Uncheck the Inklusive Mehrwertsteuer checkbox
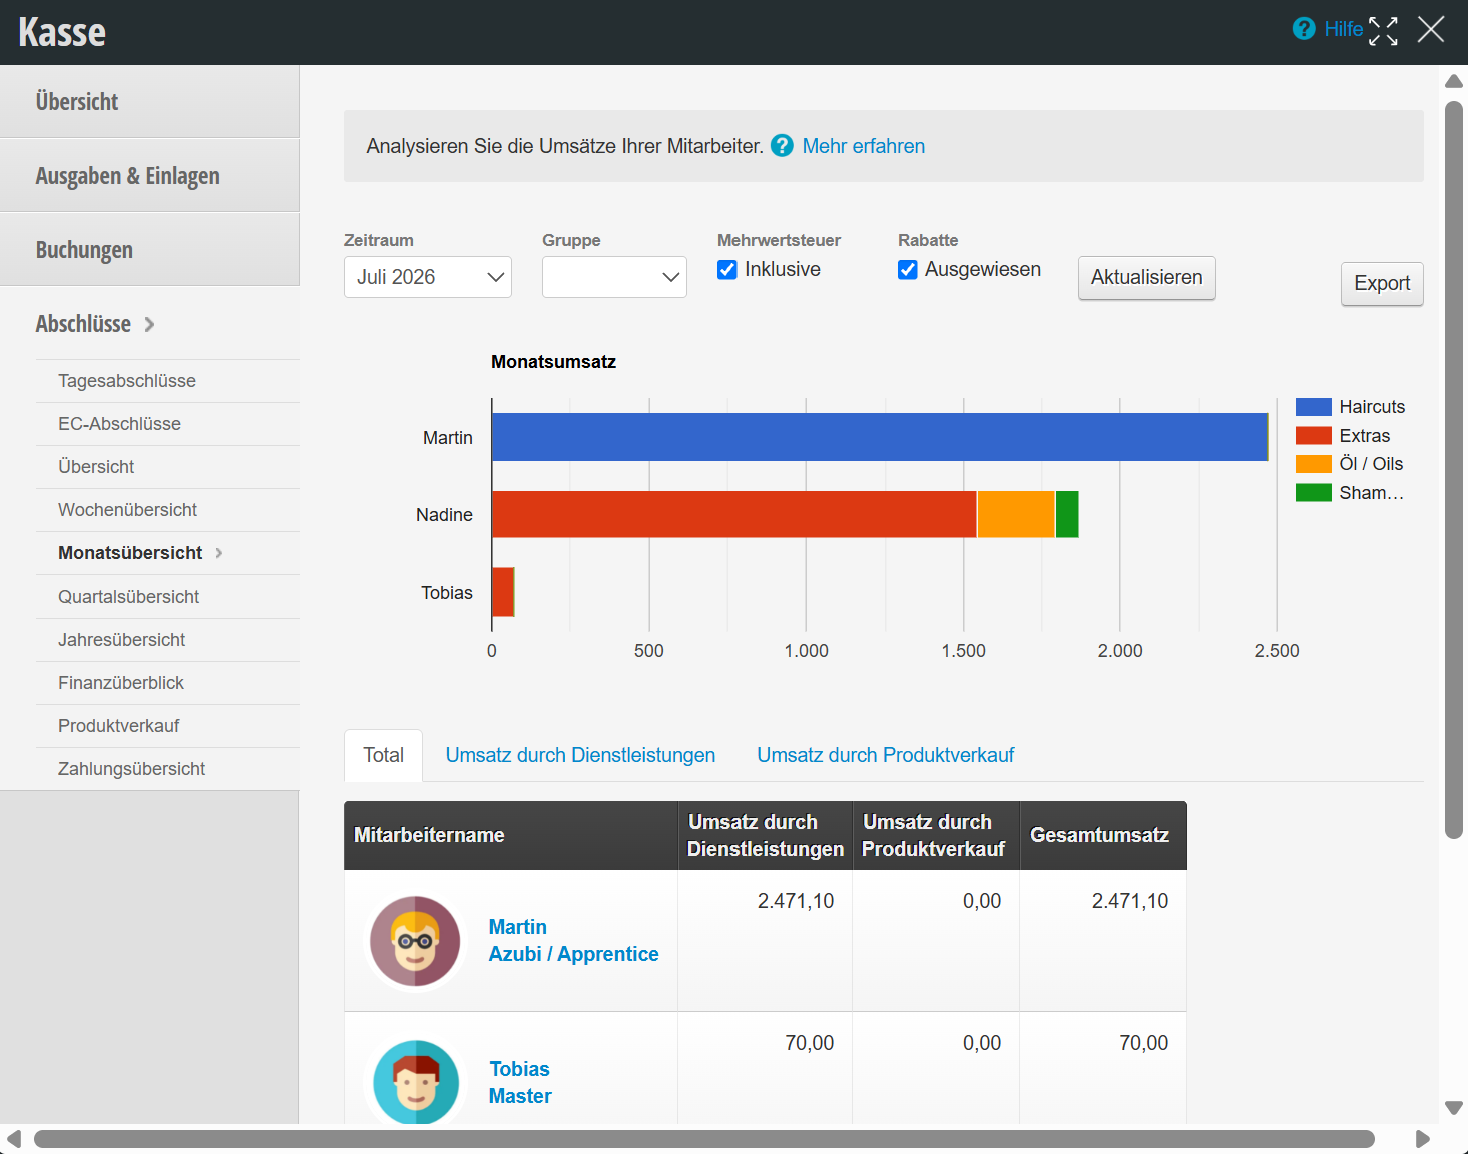The width and height of the screenshot is (1468, 1154). click(727, 270)
